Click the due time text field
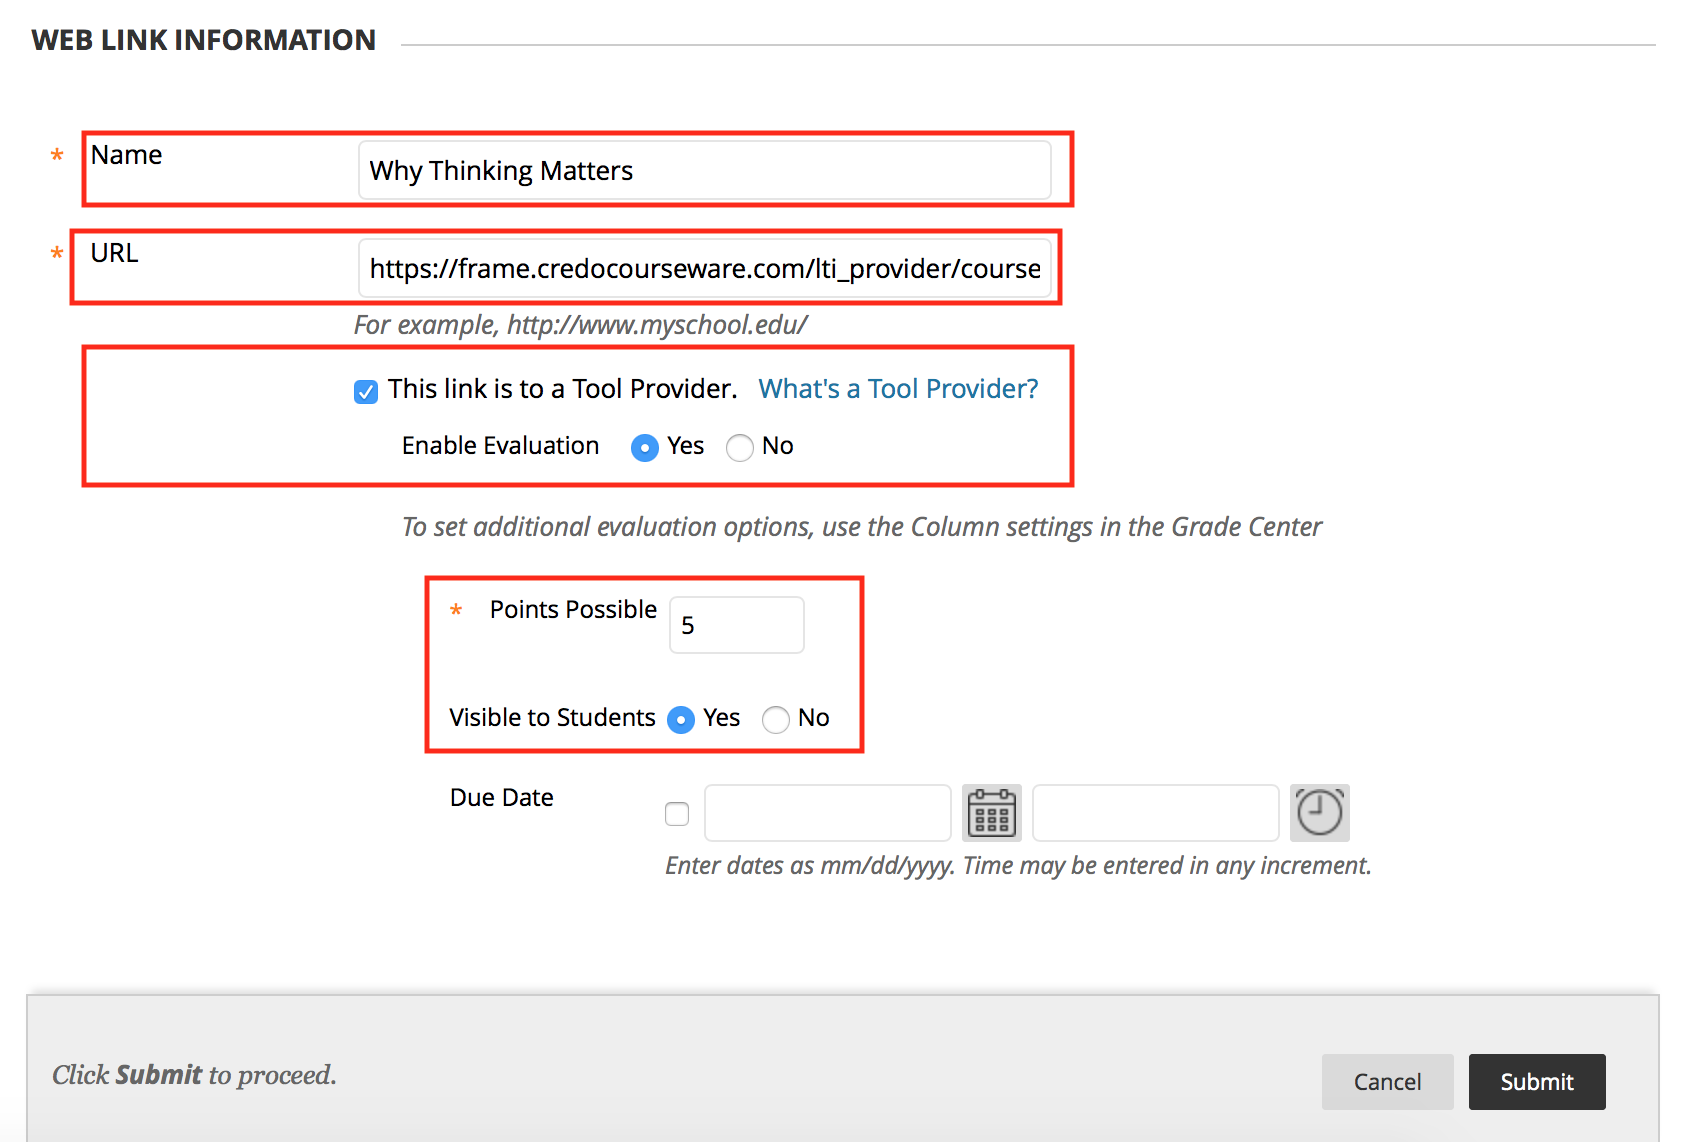 tap(1156, 813)
